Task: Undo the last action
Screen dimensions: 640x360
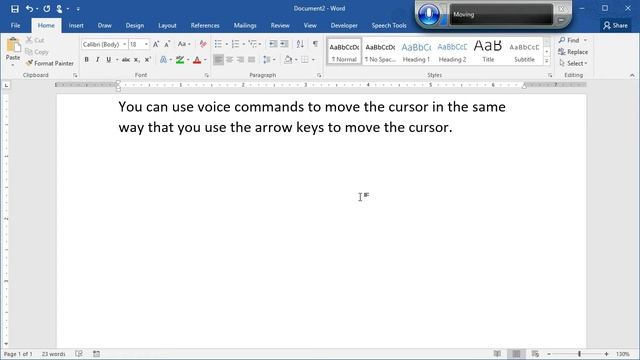Action: [x=29, y=9]
